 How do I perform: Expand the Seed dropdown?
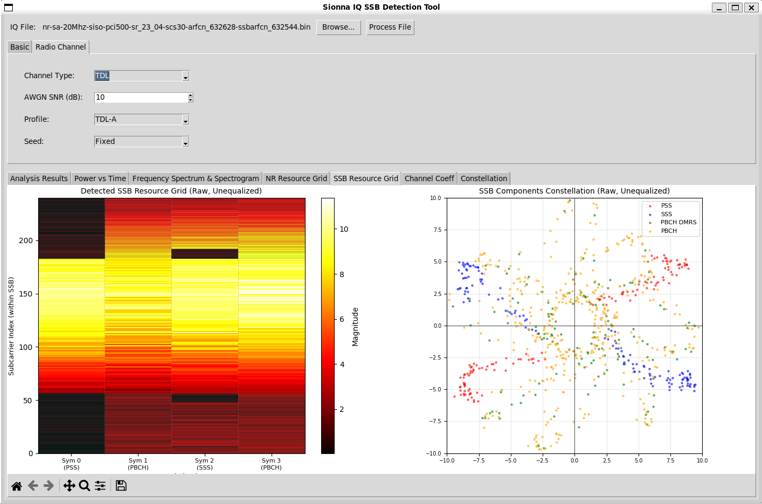[x=185, y=142]
